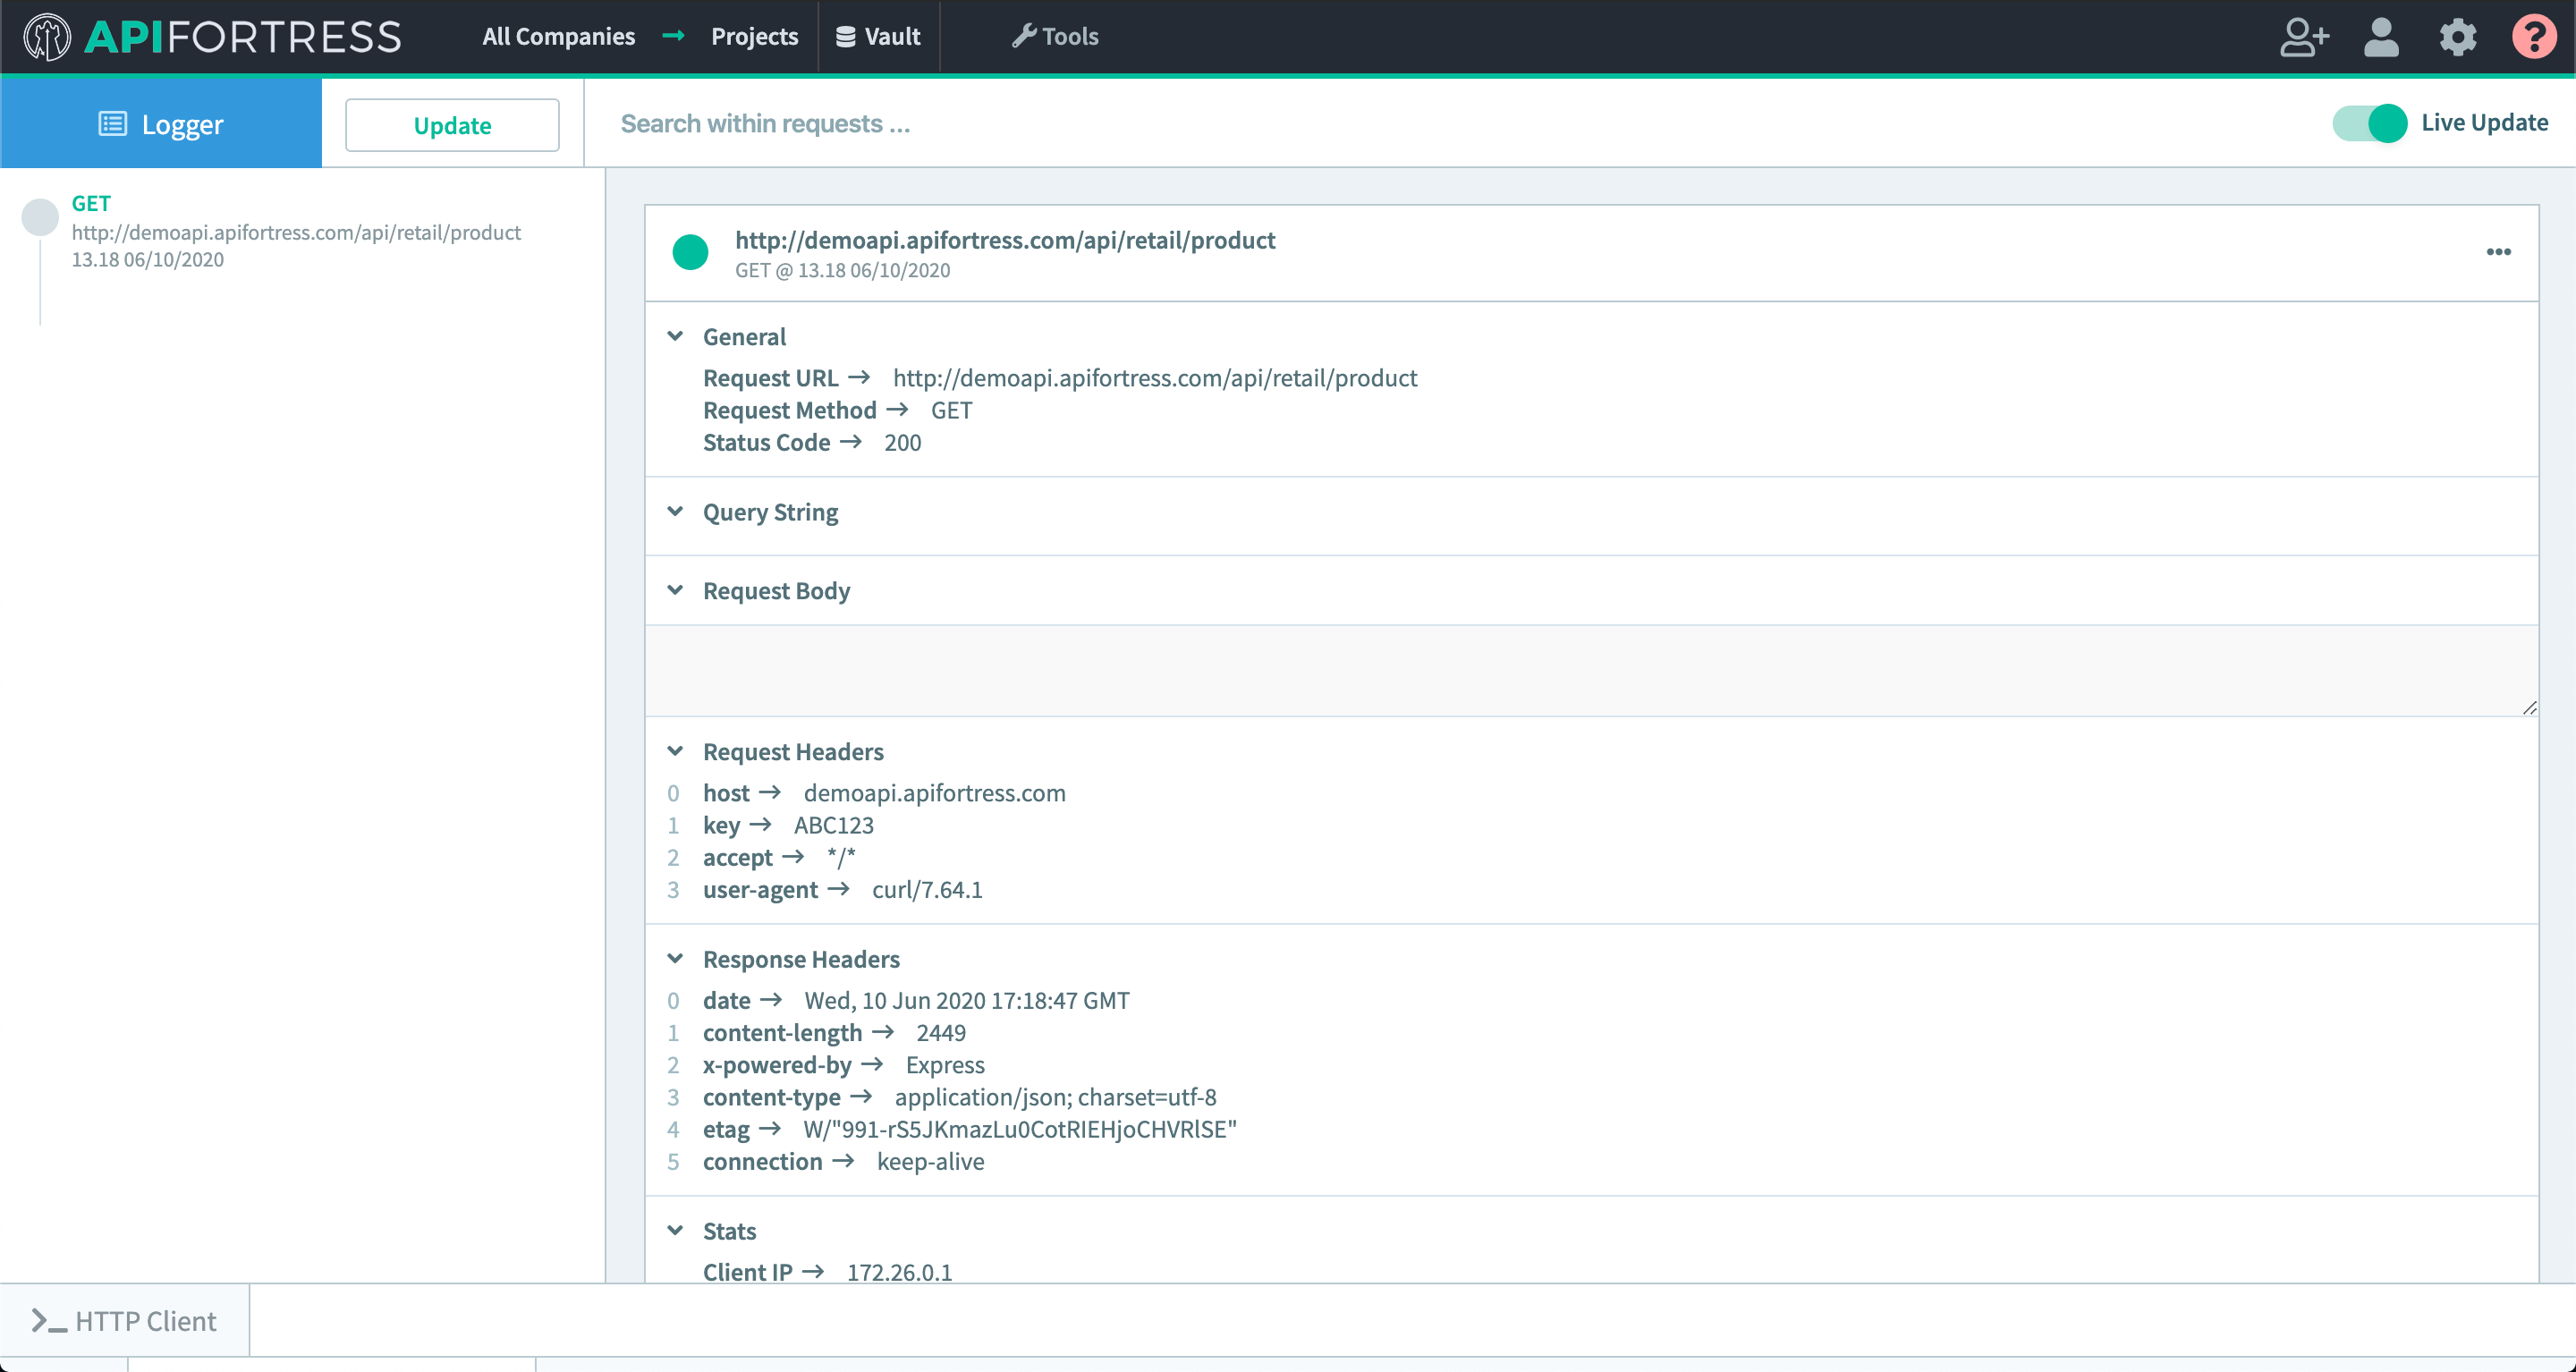This screenshot has width=2576, height=1372.
Task: Click the Settings gear icon
Action: tap(2457, 36)
